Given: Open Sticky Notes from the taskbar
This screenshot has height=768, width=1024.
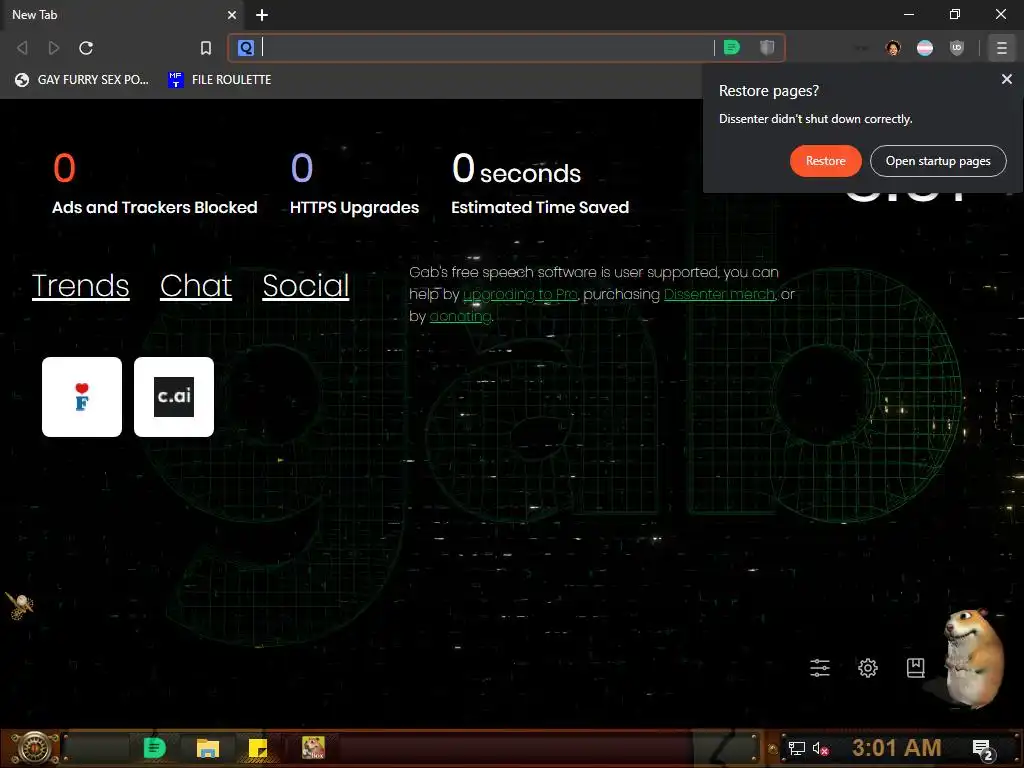Looking at the screenshot, I should [258, 748].
